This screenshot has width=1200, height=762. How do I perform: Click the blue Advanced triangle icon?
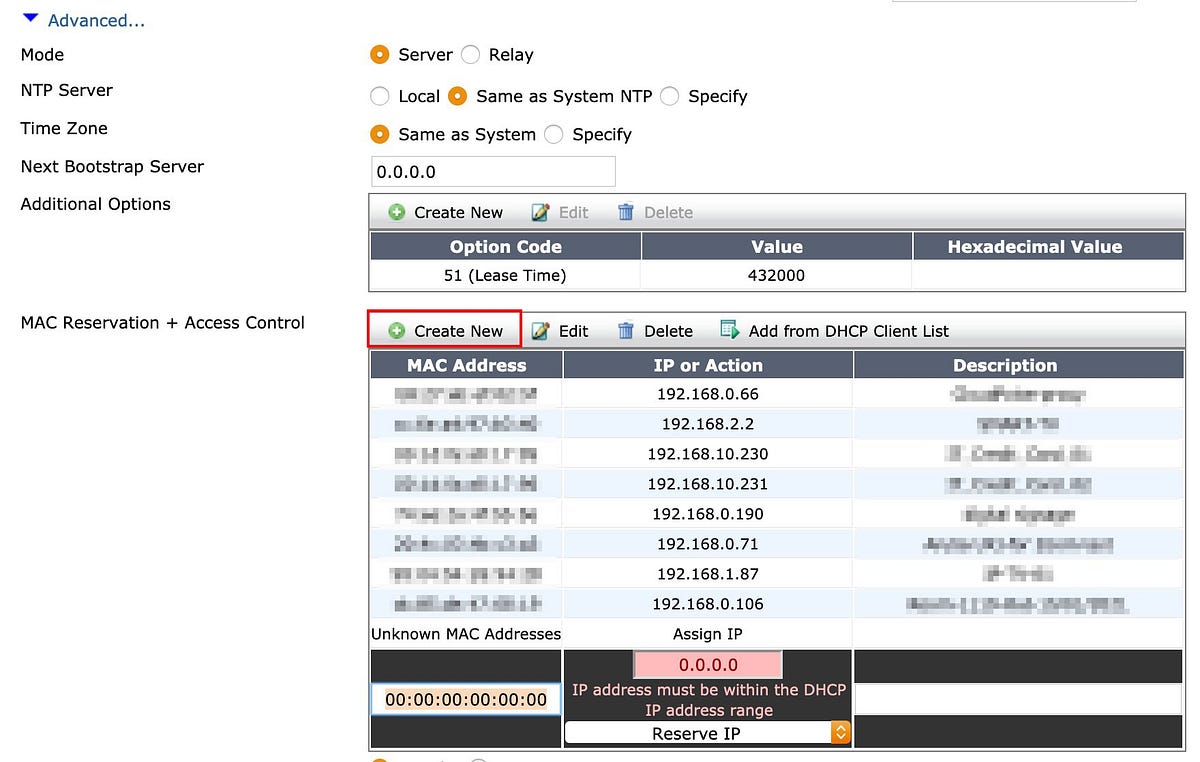click(x=28, y=17)
